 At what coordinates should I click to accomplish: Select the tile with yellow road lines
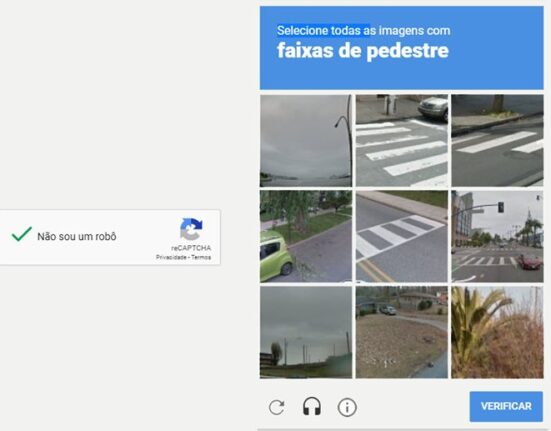402,236
